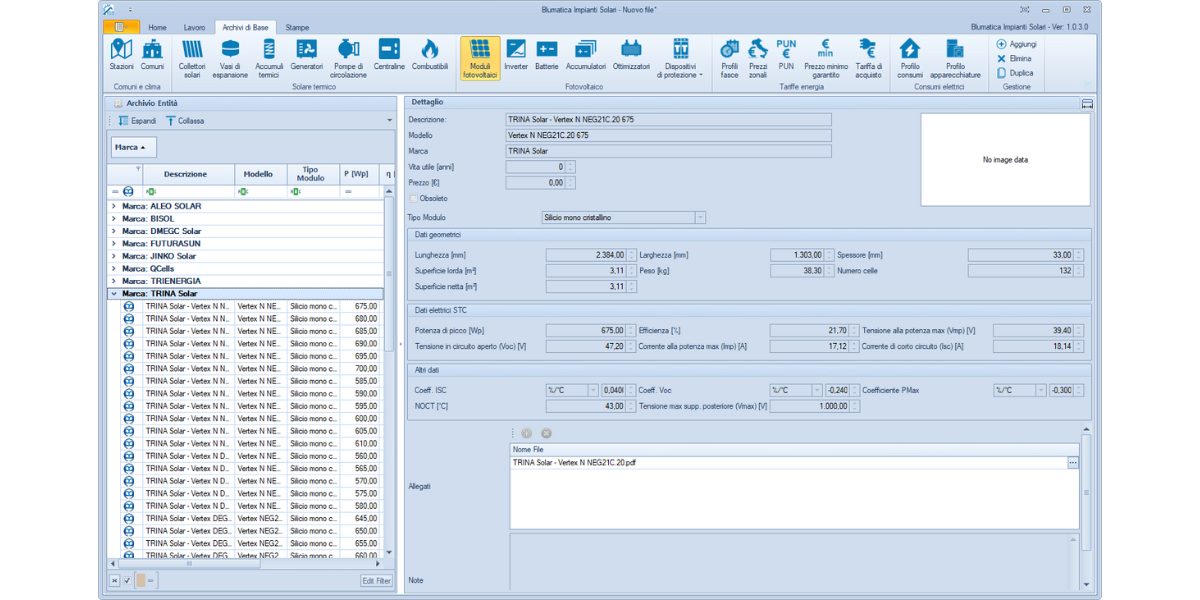The height and width of the screenshot is (600, 1200).
Task: Select the Archivi di Base tab
Action: pyautogui.click(x=245, y=27)
